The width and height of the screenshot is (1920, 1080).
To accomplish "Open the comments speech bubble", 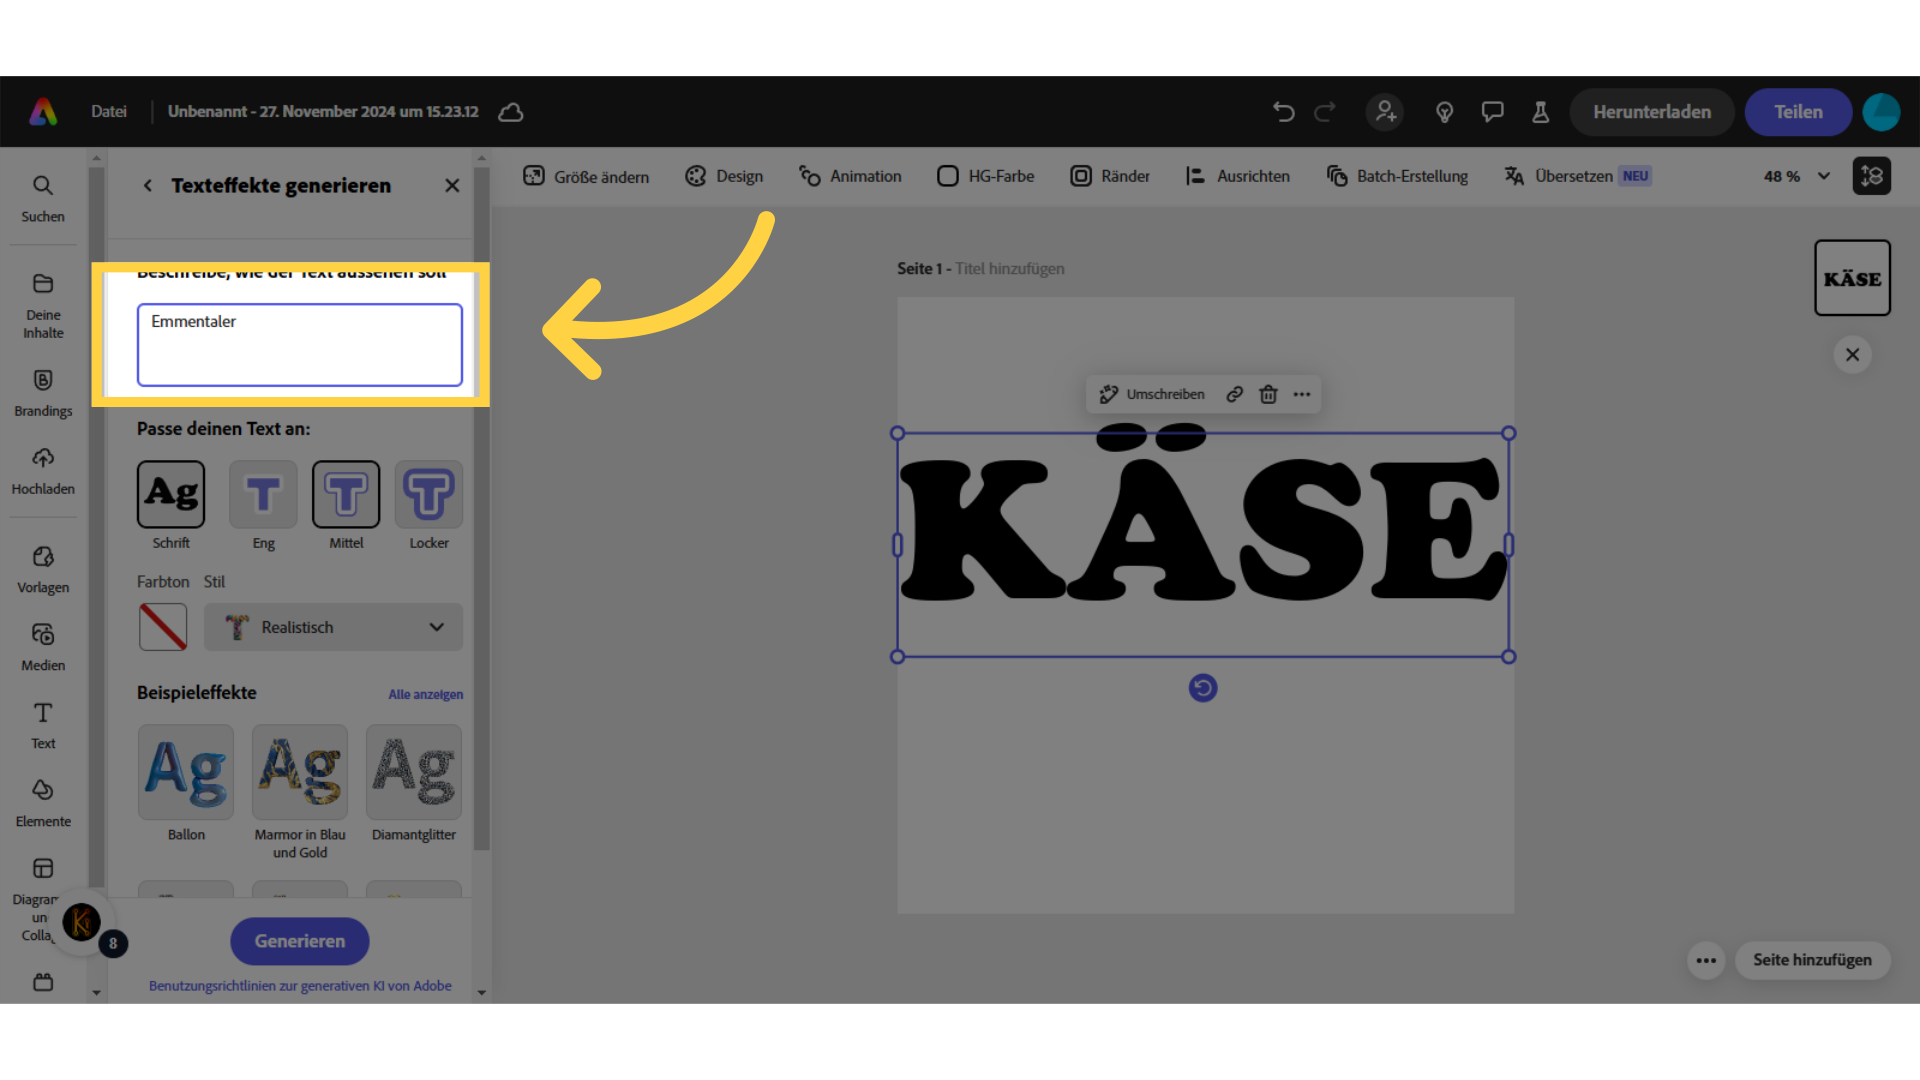I will pyautogui.click(x=1492, y=112).
